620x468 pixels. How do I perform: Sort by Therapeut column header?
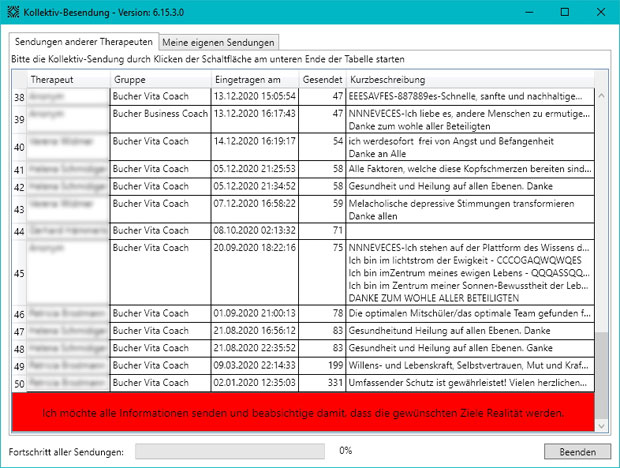tap(68, 79)
